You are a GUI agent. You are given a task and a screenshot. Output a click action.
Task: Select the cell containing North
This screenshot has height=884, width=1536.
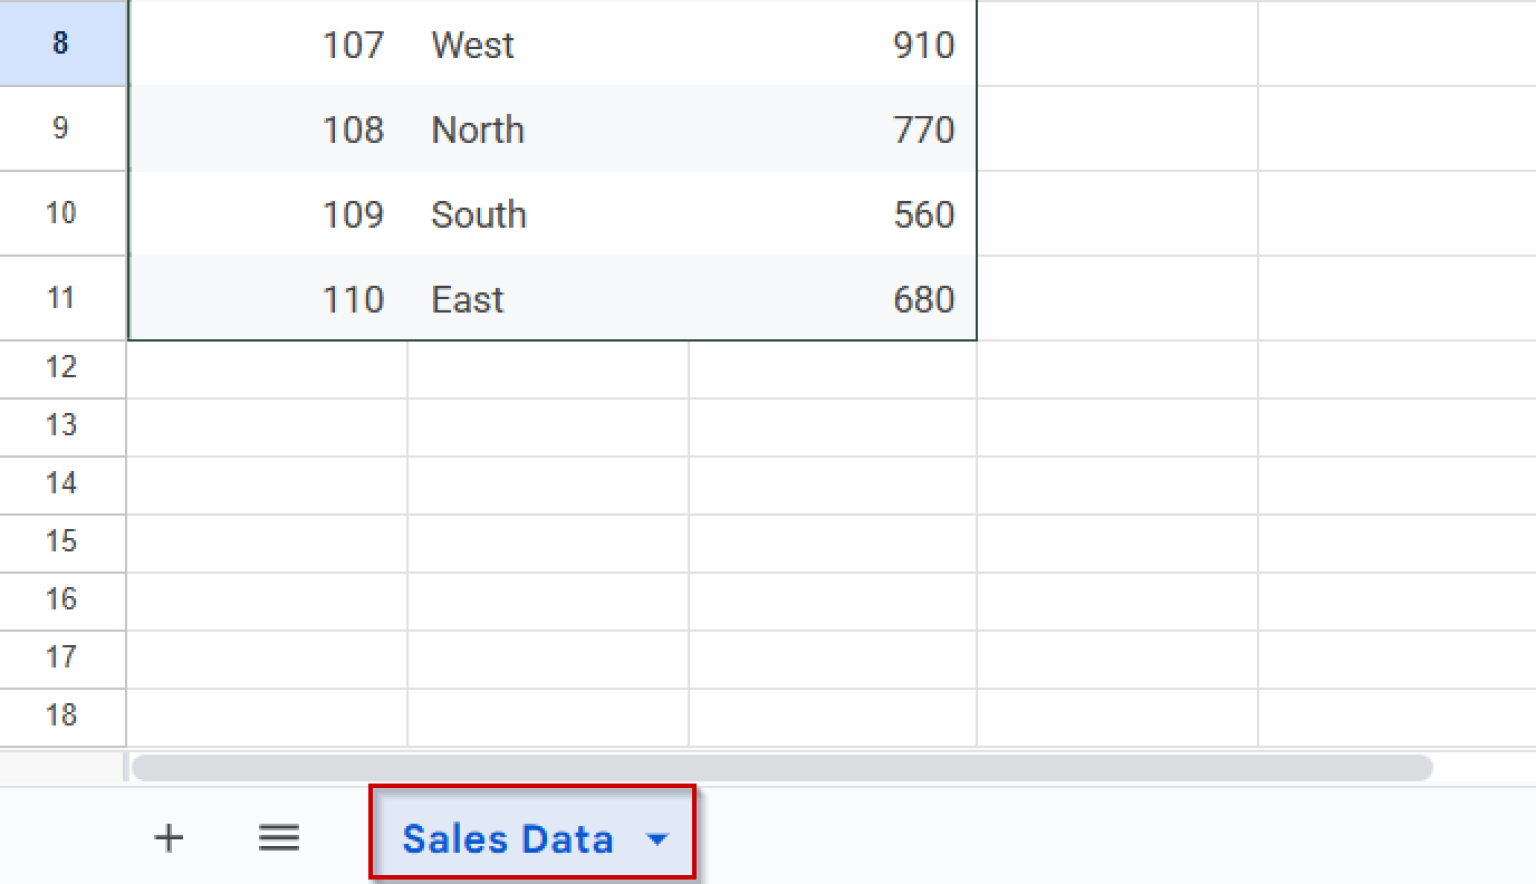(546, 129)
